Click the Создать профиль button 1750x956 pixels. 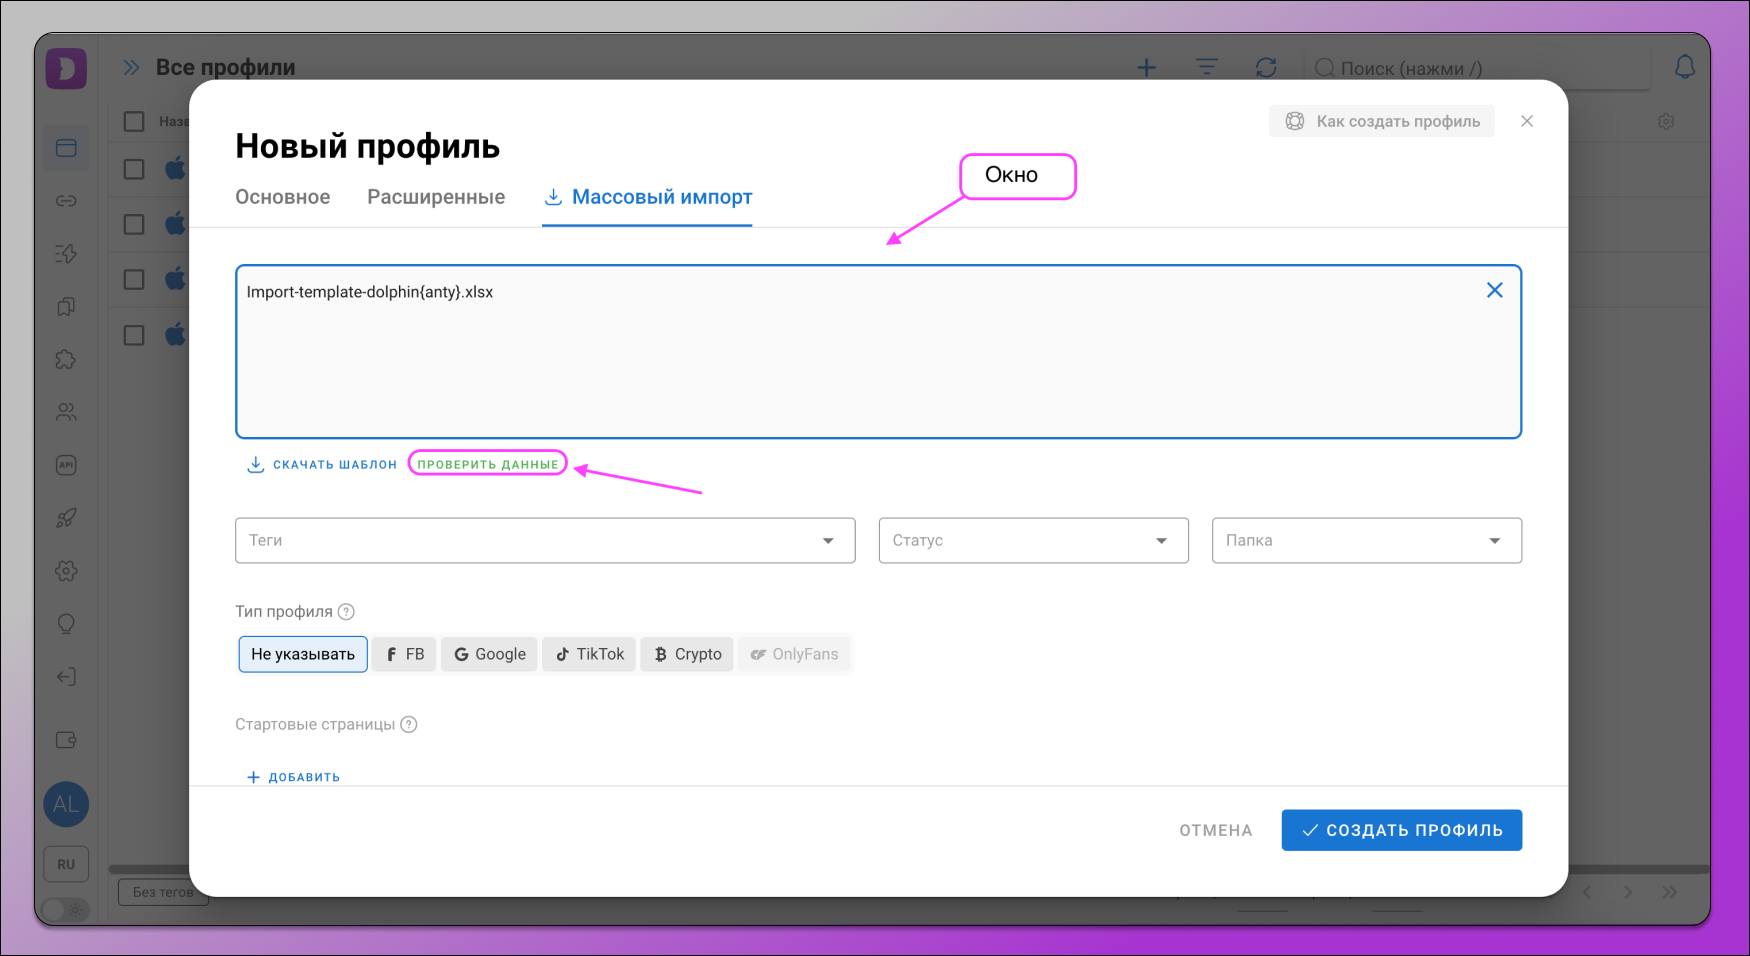tap(1401, 830)
